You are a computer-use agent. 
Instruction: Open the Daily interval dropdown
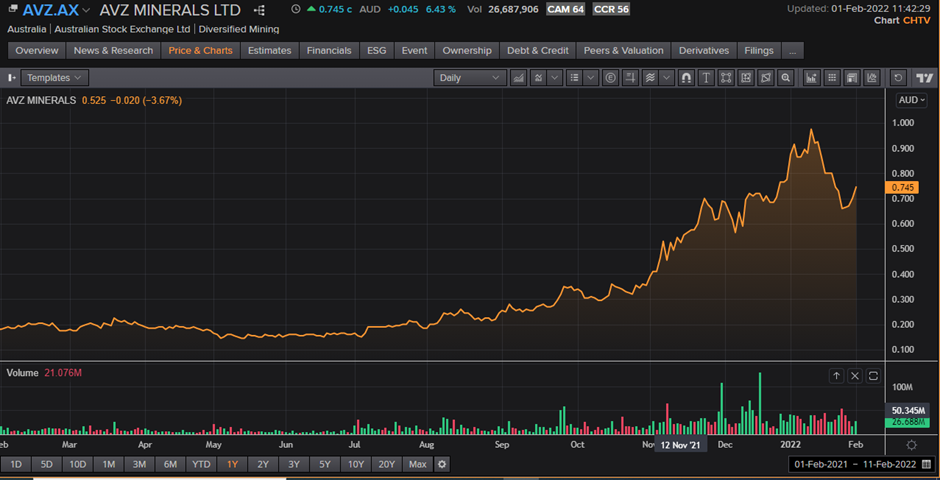tap(469, 78)
